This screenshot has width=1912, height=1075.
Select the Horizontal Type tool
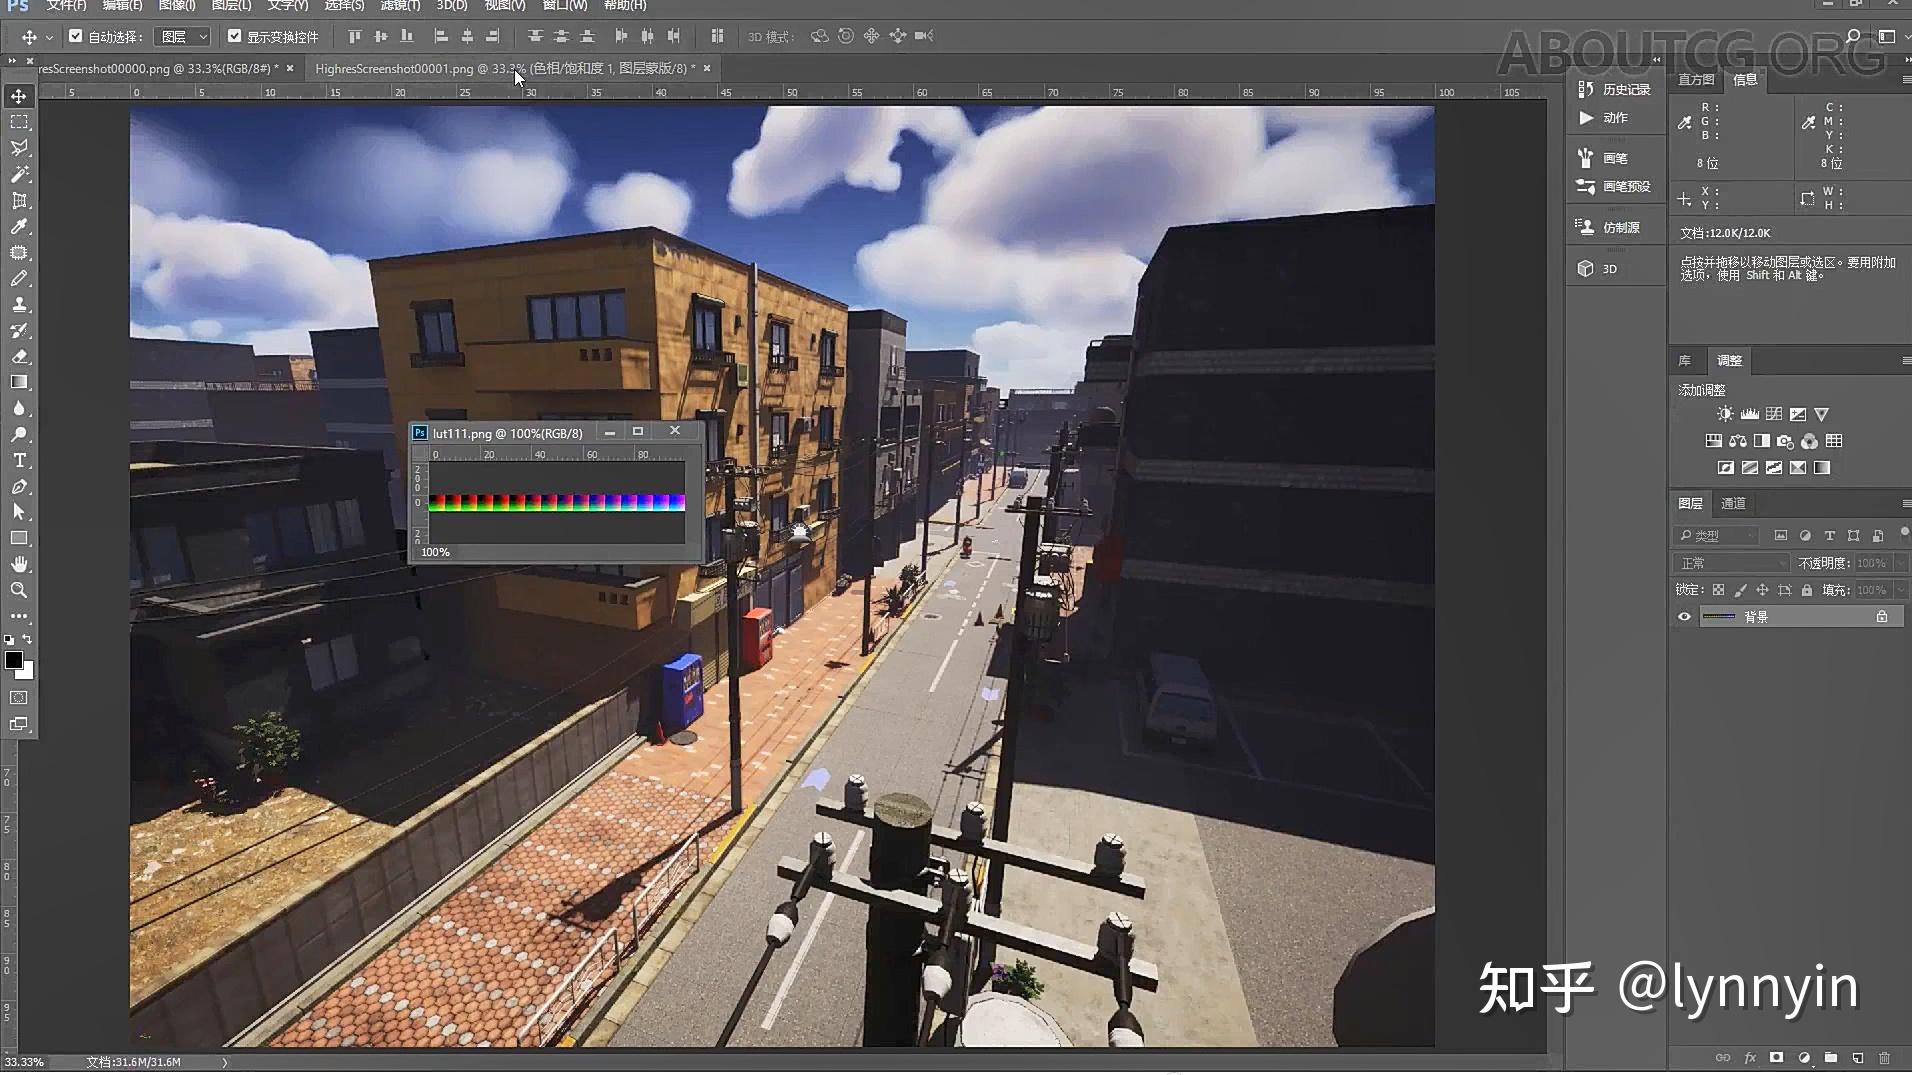(x=19, y=461)
